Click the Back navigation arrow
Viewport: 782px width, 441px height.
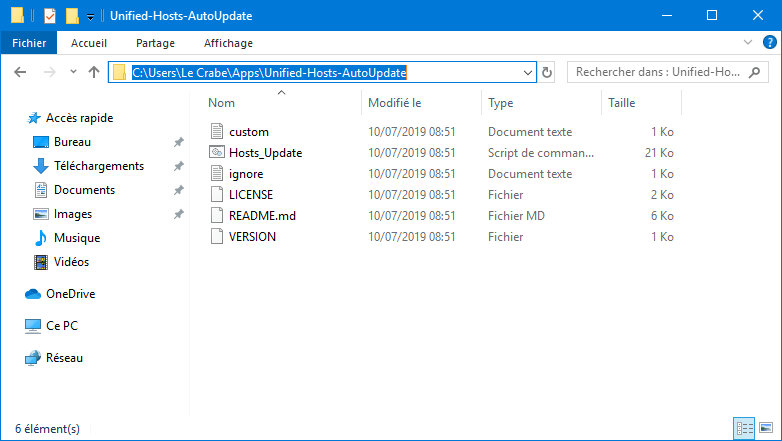point(20,72)
